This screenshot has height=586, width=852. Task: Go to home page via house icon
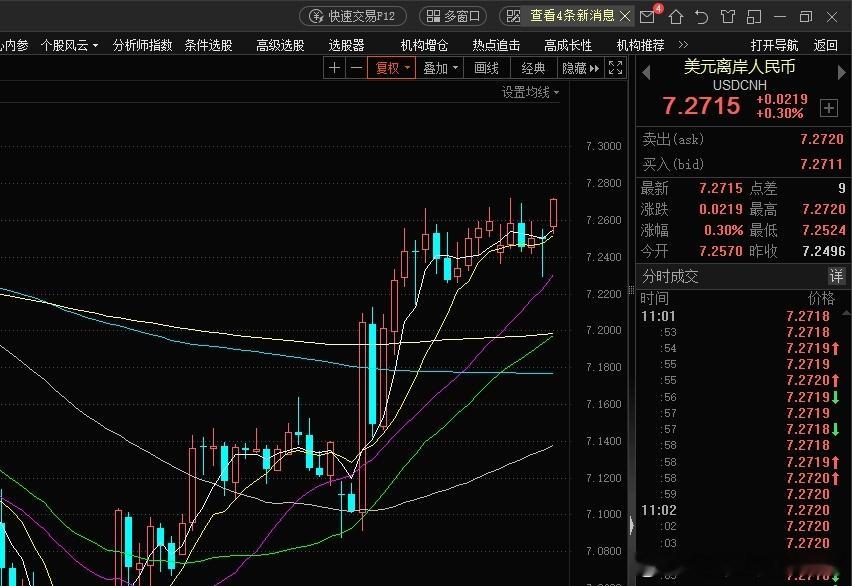[x=675, y=17]
